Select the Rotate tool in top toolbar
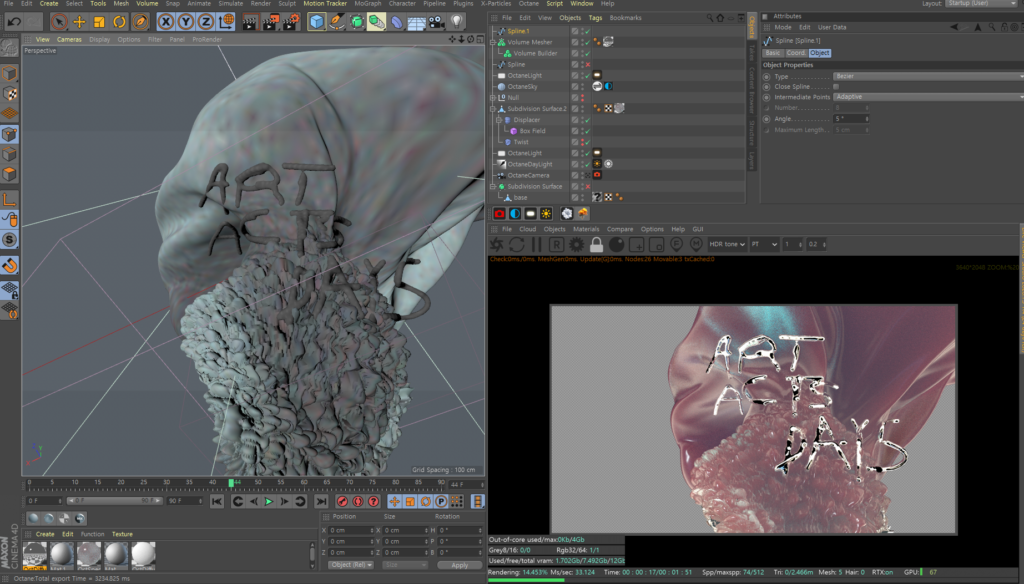 point(120,21)
